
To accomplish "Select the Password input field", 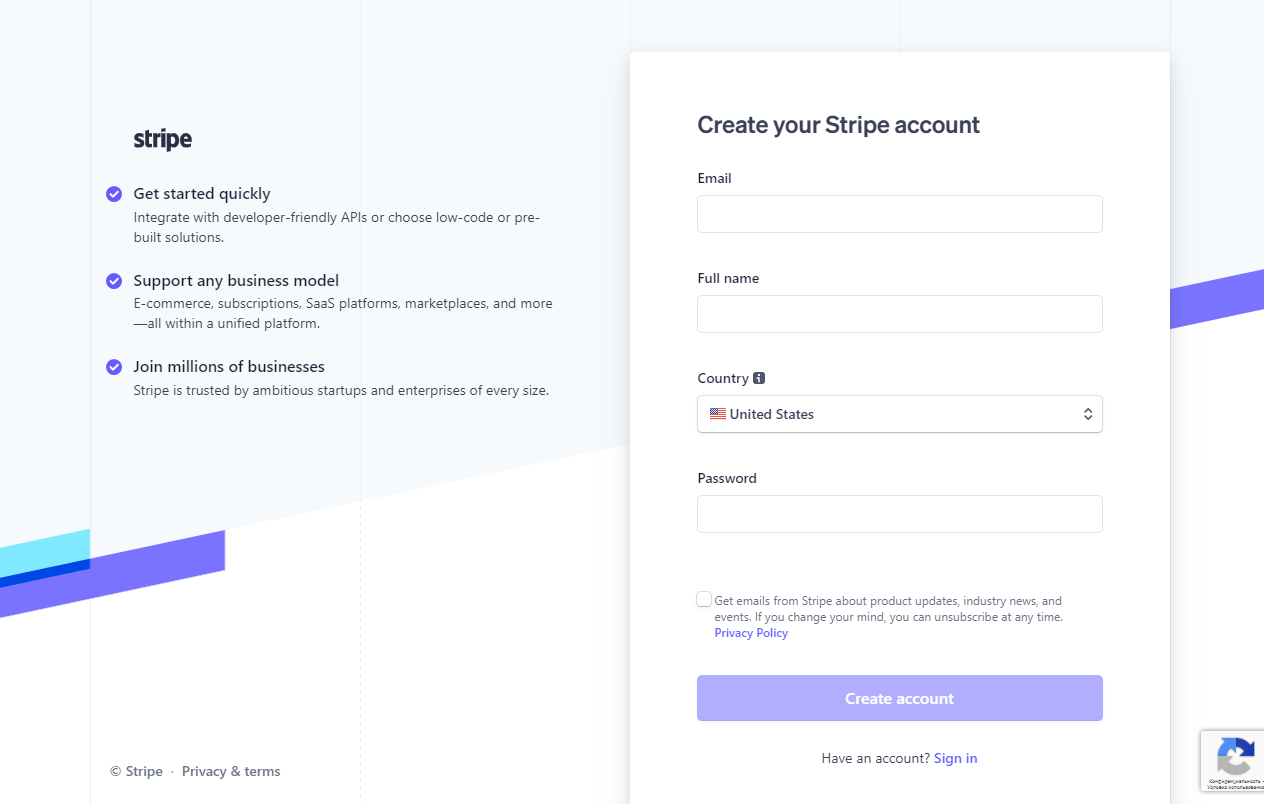I will (899, 514).
